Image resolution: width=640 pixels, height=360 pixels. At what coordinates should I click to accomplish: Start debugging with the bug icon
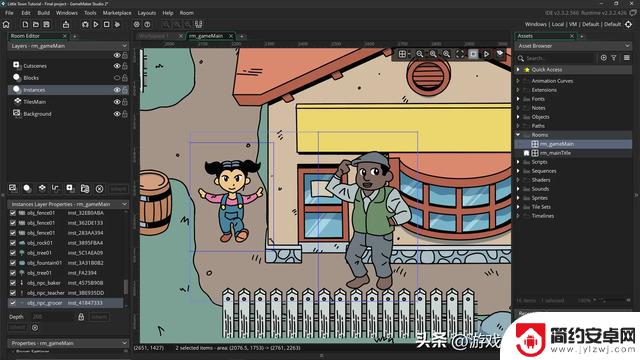click(x=85, y=24)
